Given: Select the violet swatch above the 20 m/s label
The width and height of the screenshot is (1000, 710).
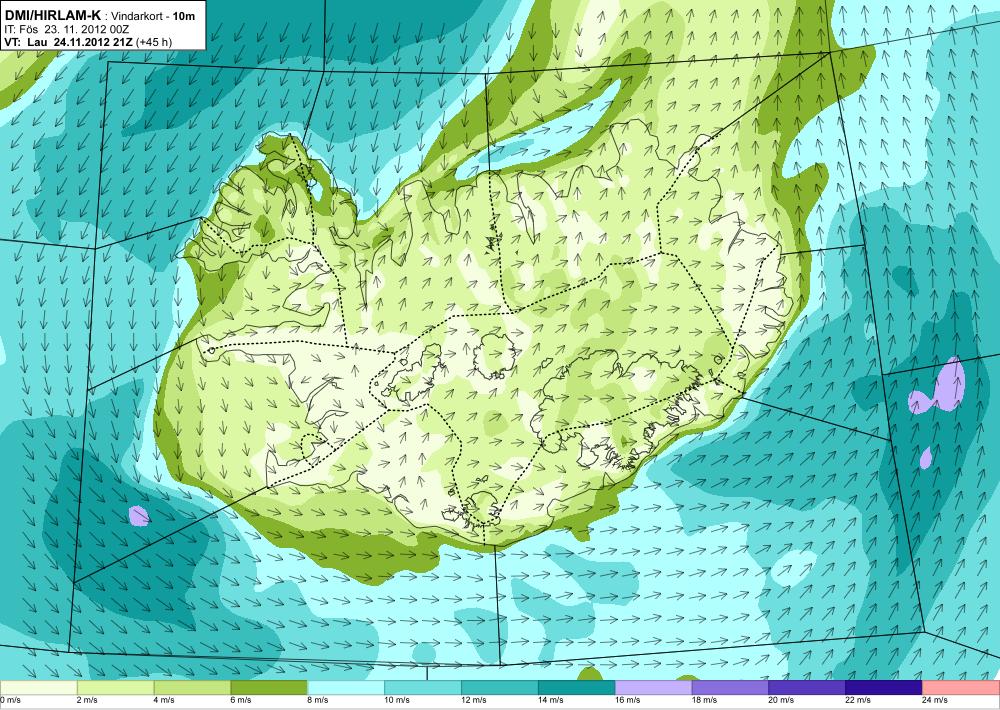Looking at the screenshot, I should point(807,688).
